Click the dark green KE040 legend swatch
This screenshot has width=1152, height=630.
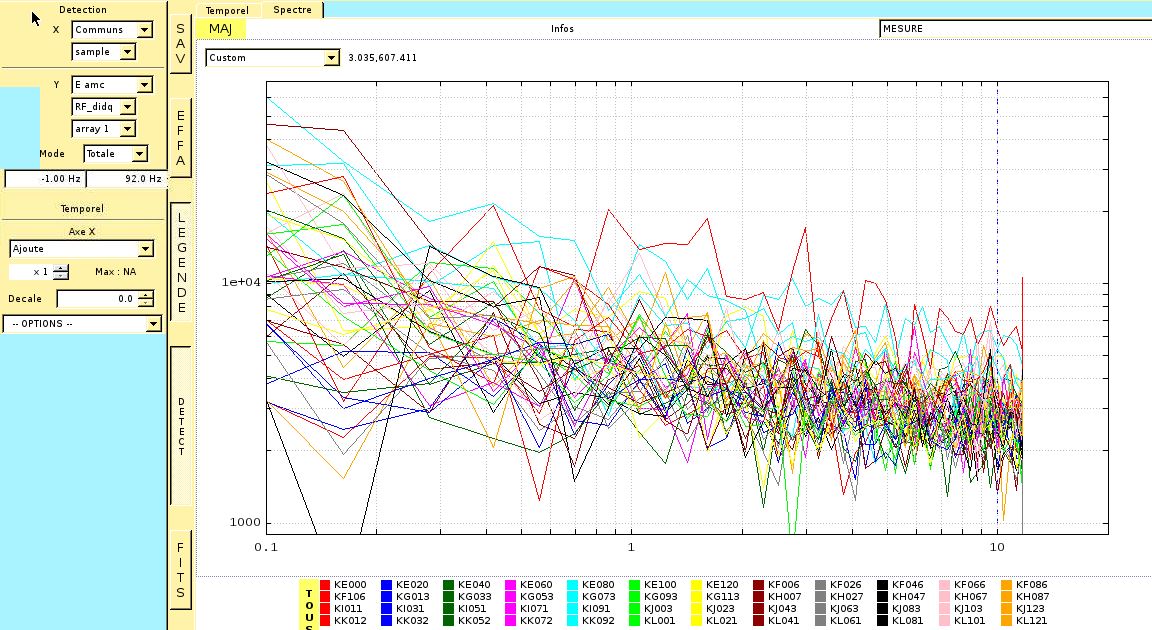[448, 585]
